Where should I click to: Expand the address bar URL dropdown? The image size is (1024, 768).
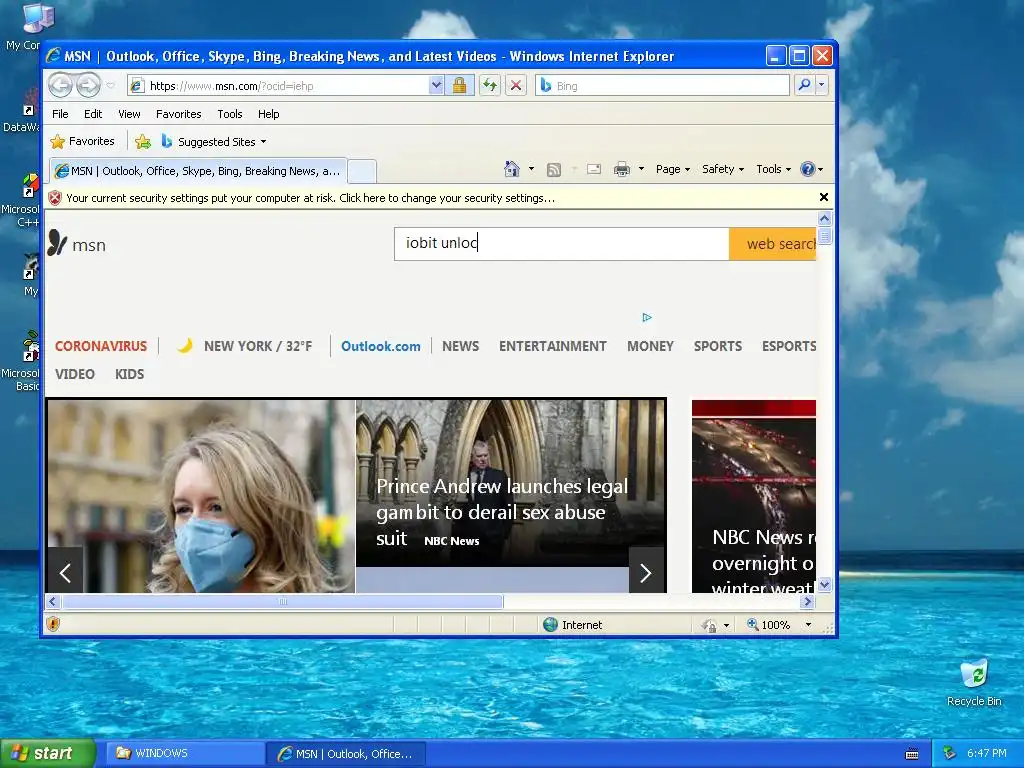pyautogui.click(x=436, y=86)
